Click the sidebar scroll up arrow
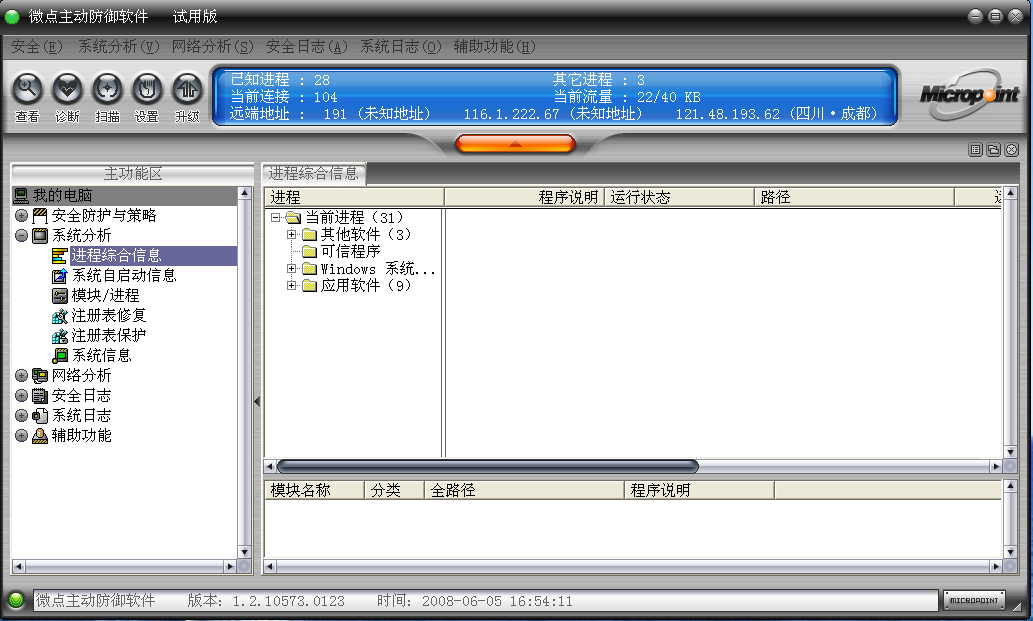The image size is (1033, 621). (x=244, y=193)
